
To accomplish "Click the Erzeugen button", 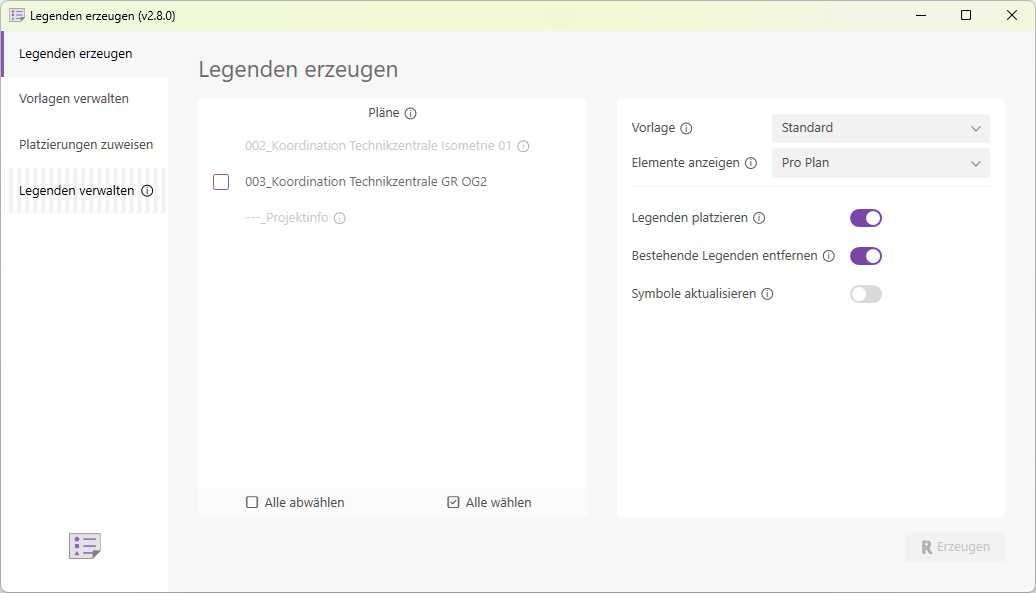I will click(955, 546).
